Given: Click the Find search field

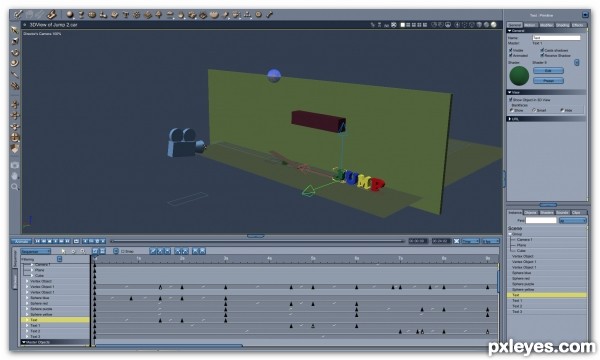Looking at the screenshot, I should [x=541, y=220].
